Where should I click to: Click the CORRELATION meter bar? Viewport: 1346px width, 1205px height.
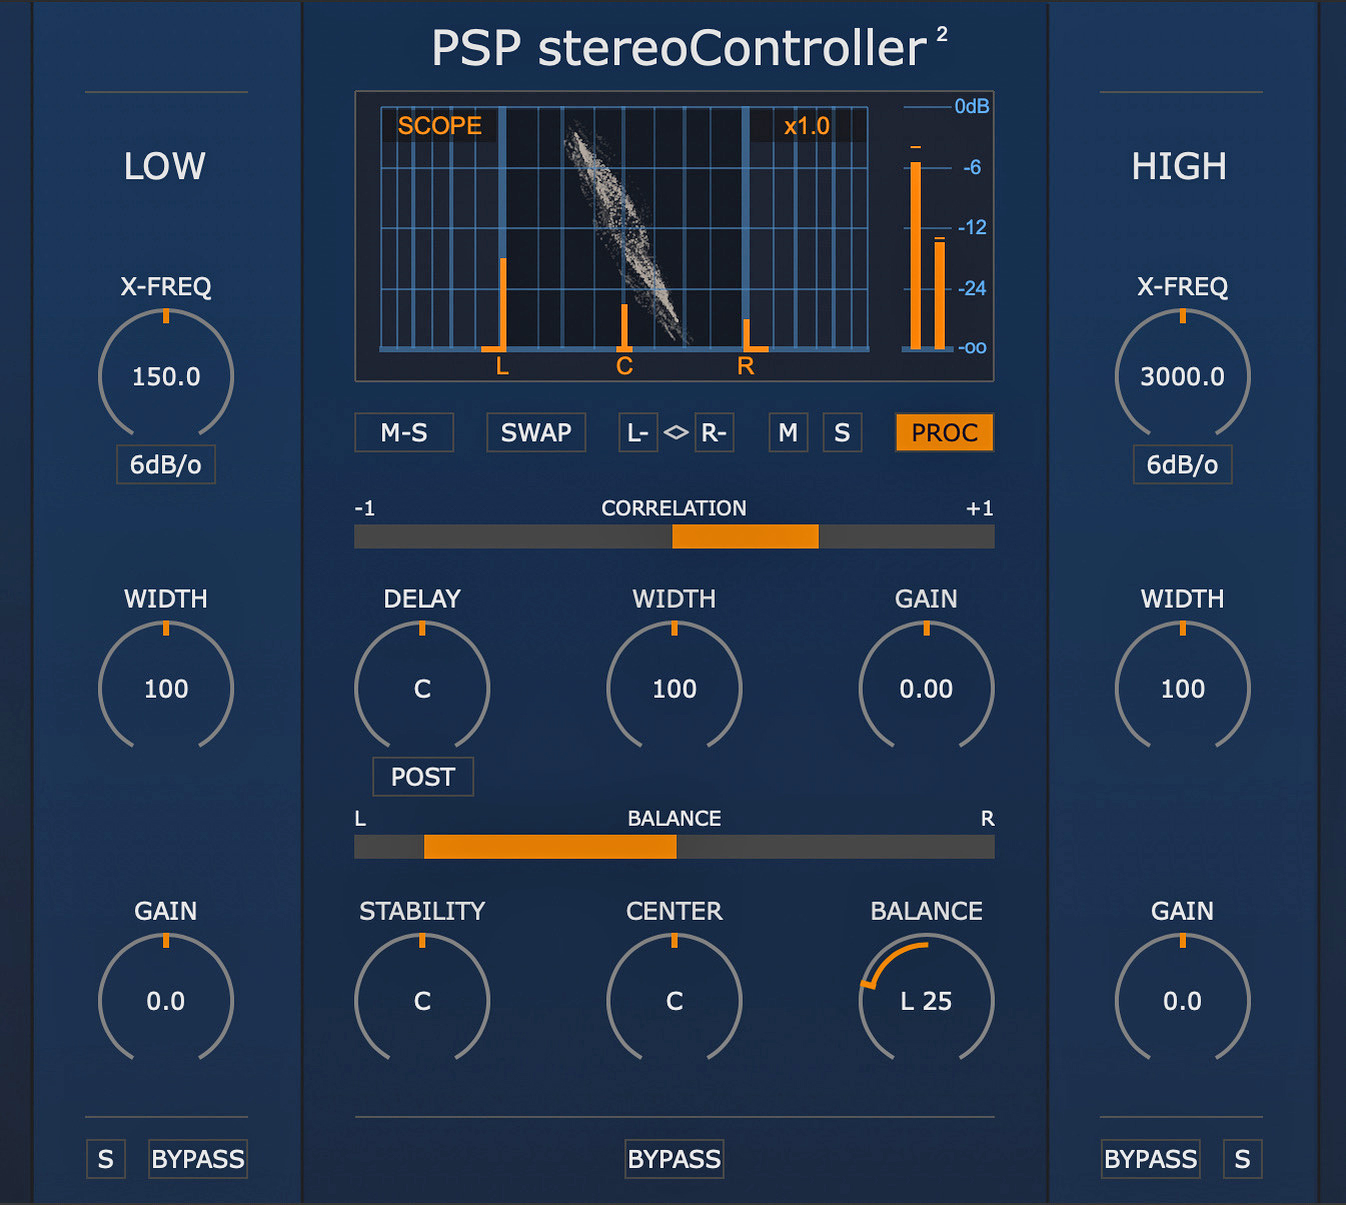tap(674, 537)
